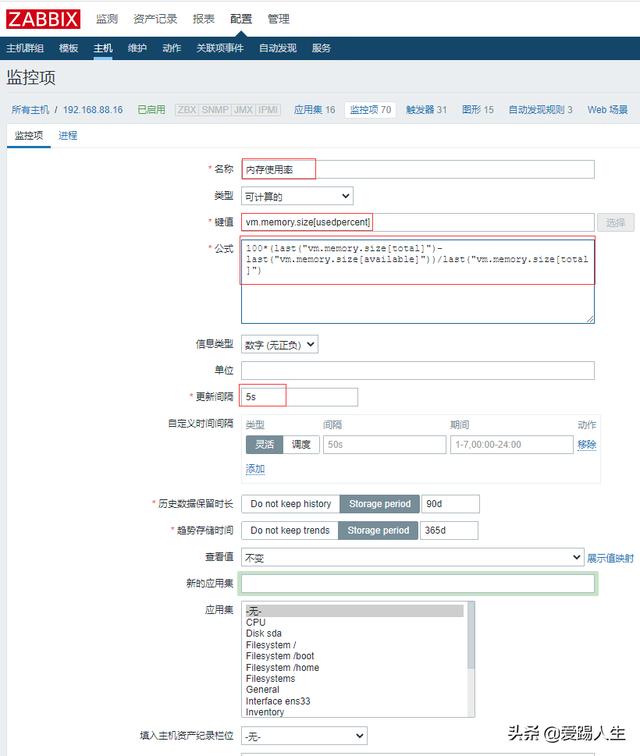Select 调度 interval type
Screen dimensions: 640x756
(x=301, y=445)
